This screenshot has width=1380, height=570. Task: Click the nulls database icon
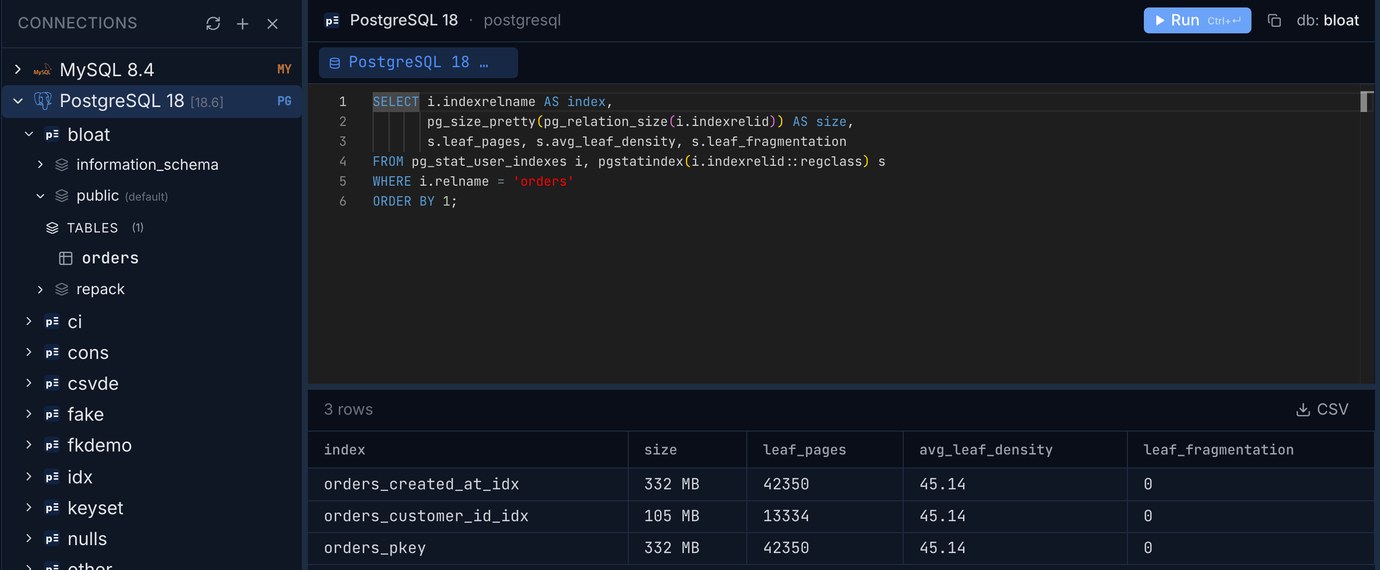[52, 539]
